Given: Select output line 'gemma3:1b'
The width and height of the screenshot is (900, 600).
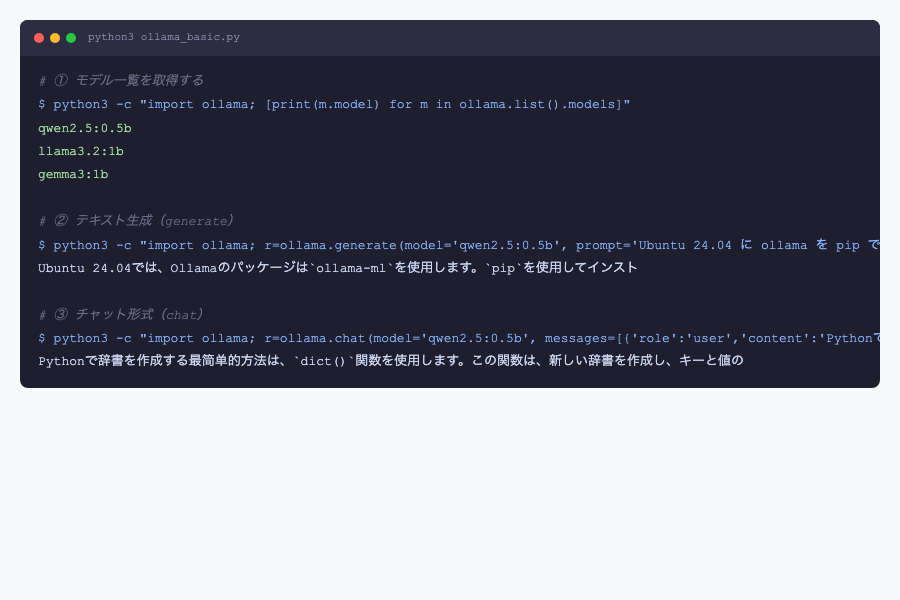Looking at the screenshot, I should click(x=73, y=174).
